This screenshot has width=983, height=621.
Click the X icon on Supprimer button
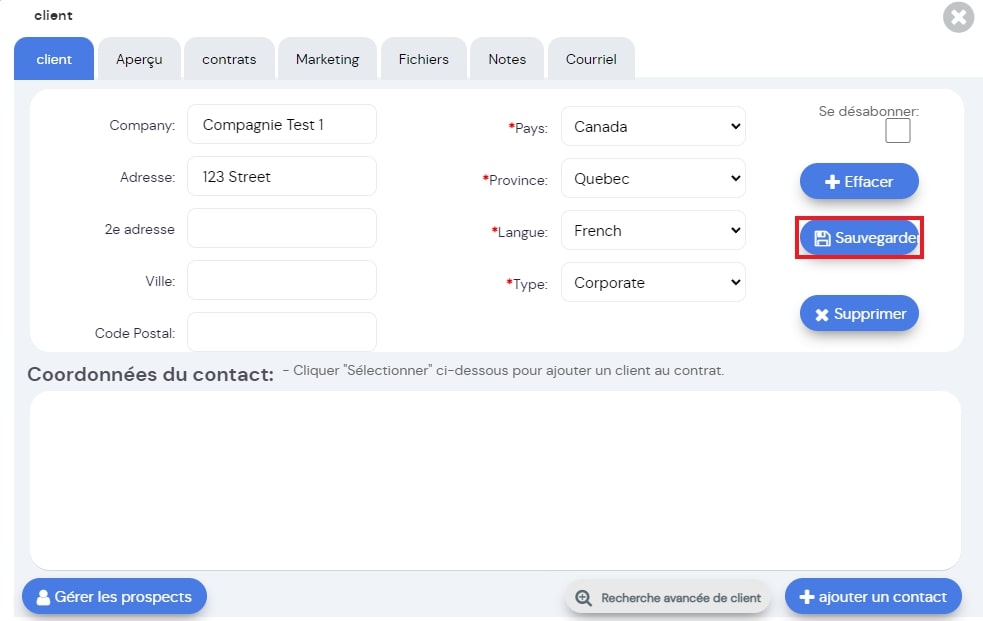tap(822, 315)
